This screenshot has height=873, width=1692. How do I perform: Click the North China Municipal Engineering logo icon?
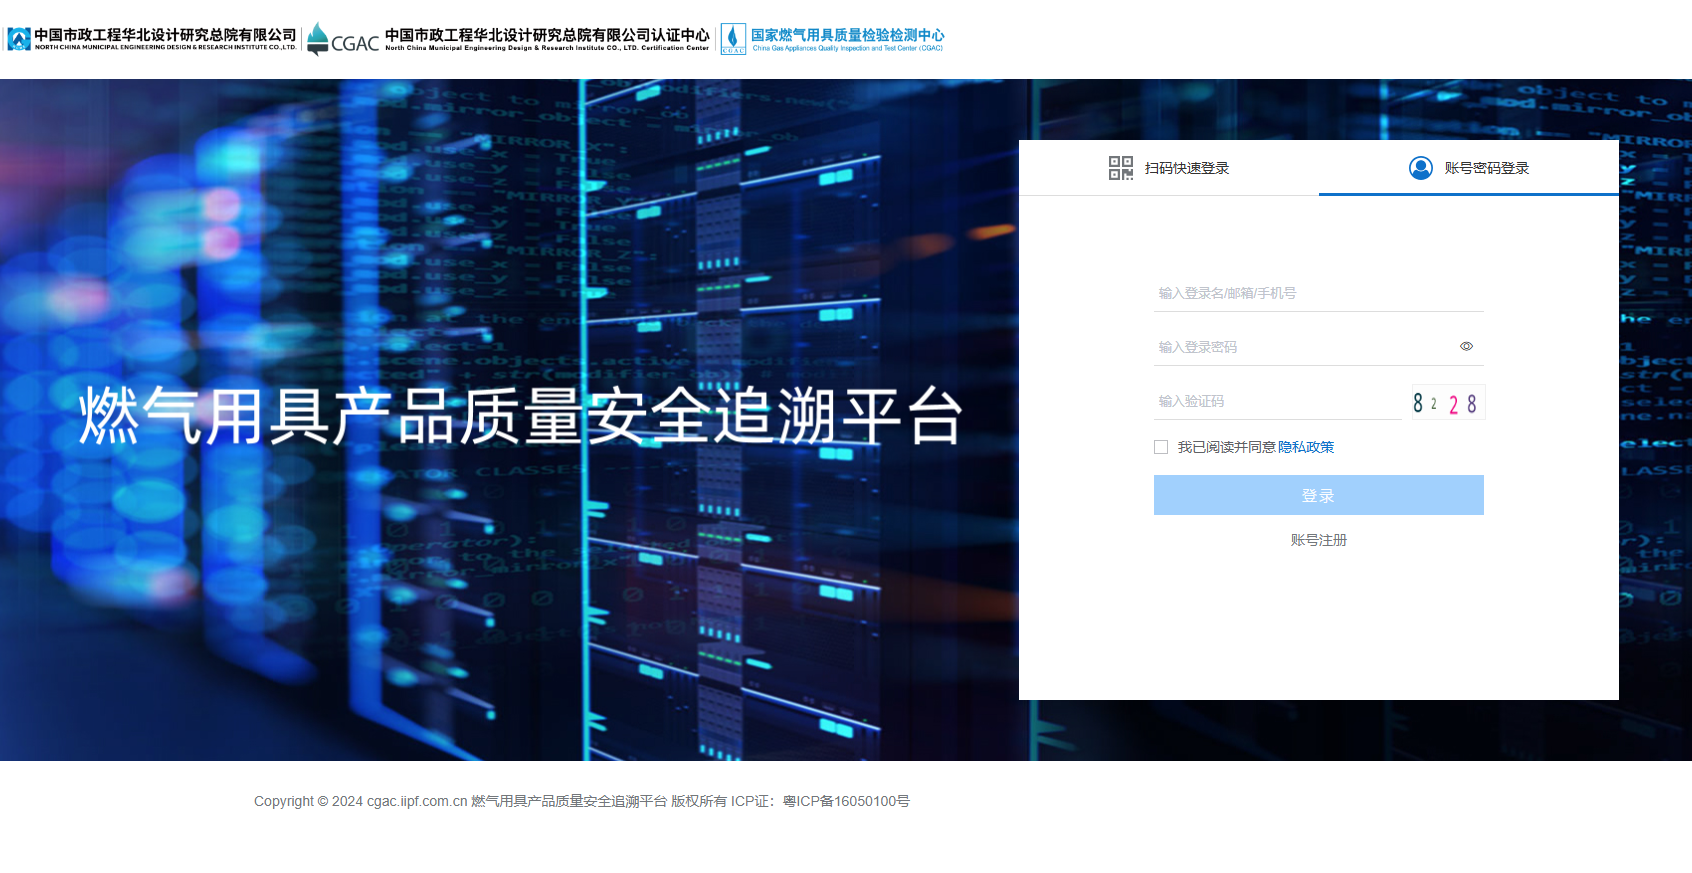coord(19,39)
